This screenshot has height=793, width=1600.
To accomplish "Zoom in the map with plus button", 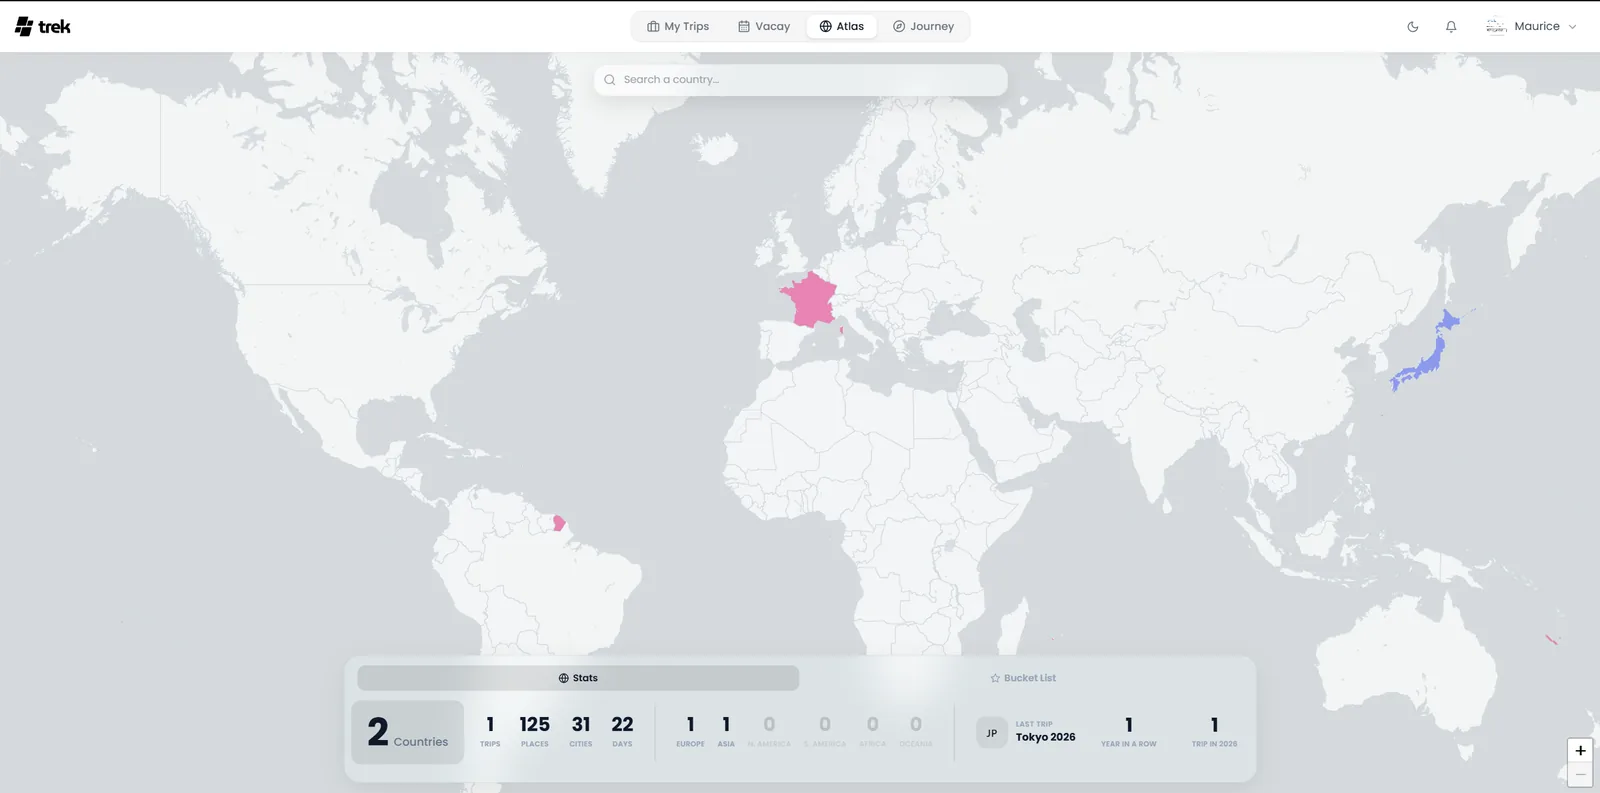I will click(1580, 751).
